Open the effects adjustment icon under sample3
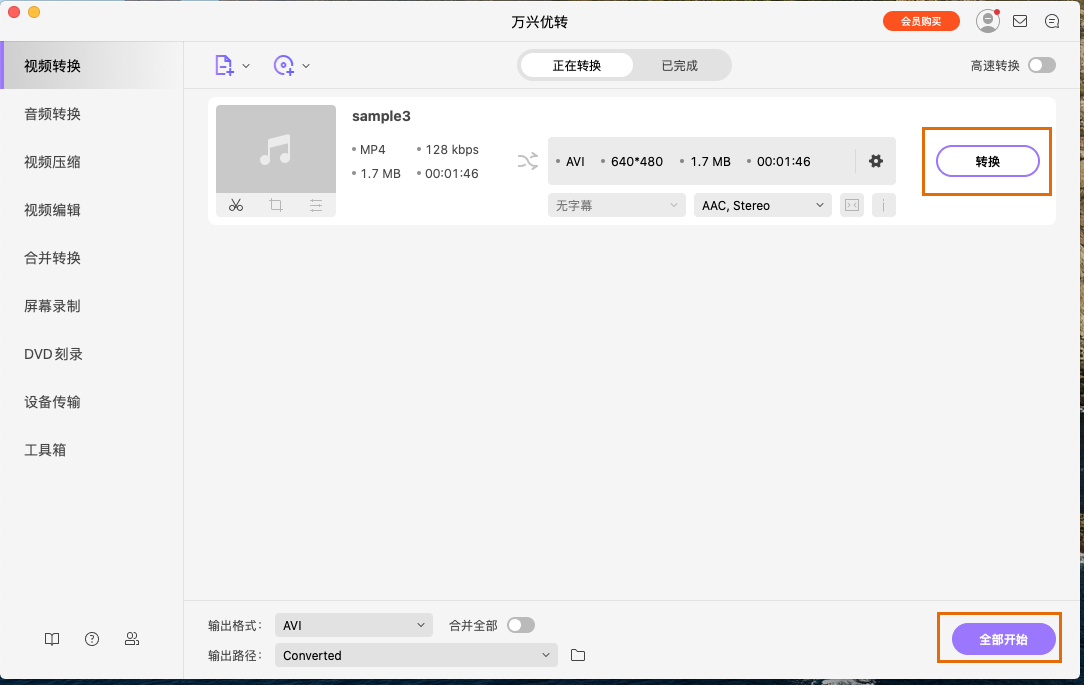This screenshot has width=1084, height=685. (x=316, y=205)
